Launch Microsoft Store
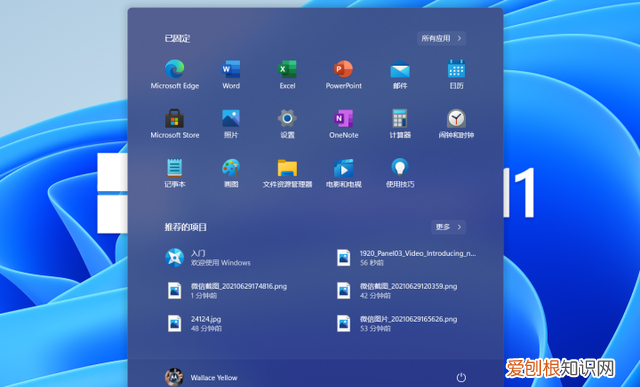 175,124
